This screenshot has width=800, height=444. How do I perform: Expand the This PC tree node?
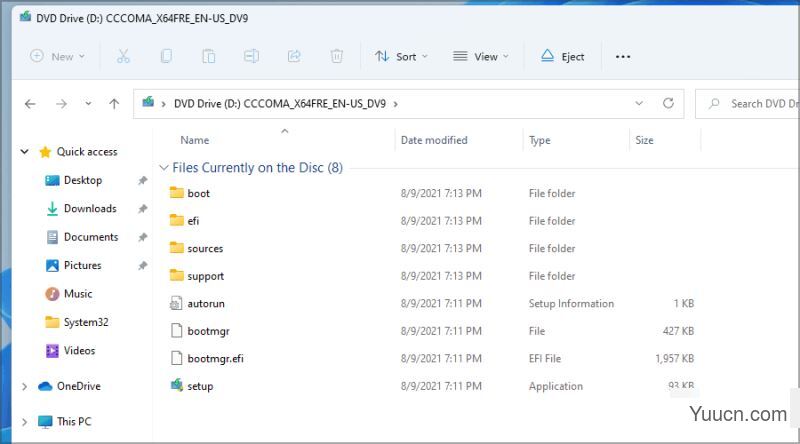coord(24,422)
